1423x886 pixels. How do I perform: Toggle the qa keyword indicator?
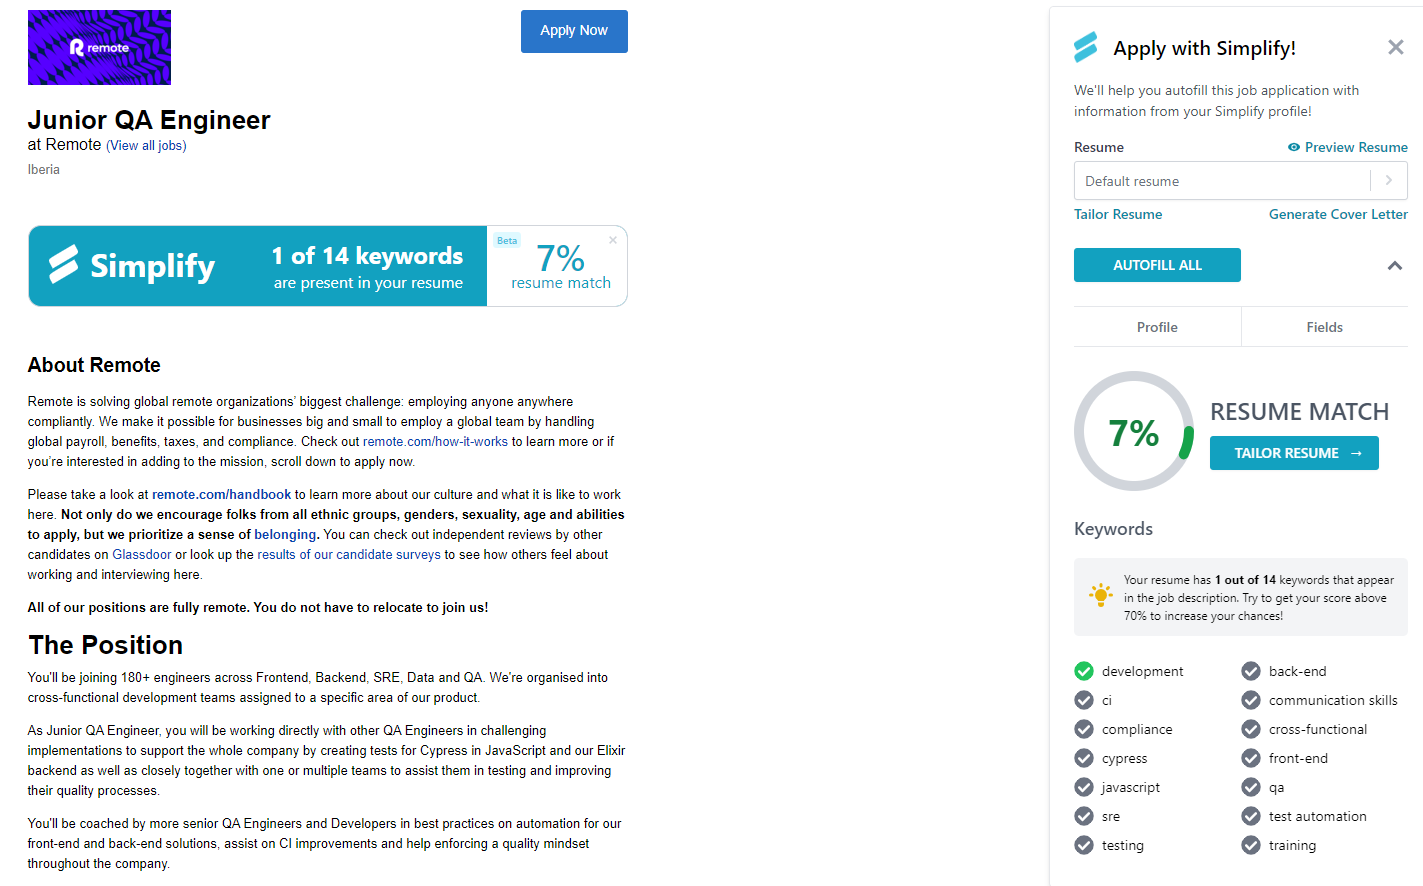click(1250, 787)
